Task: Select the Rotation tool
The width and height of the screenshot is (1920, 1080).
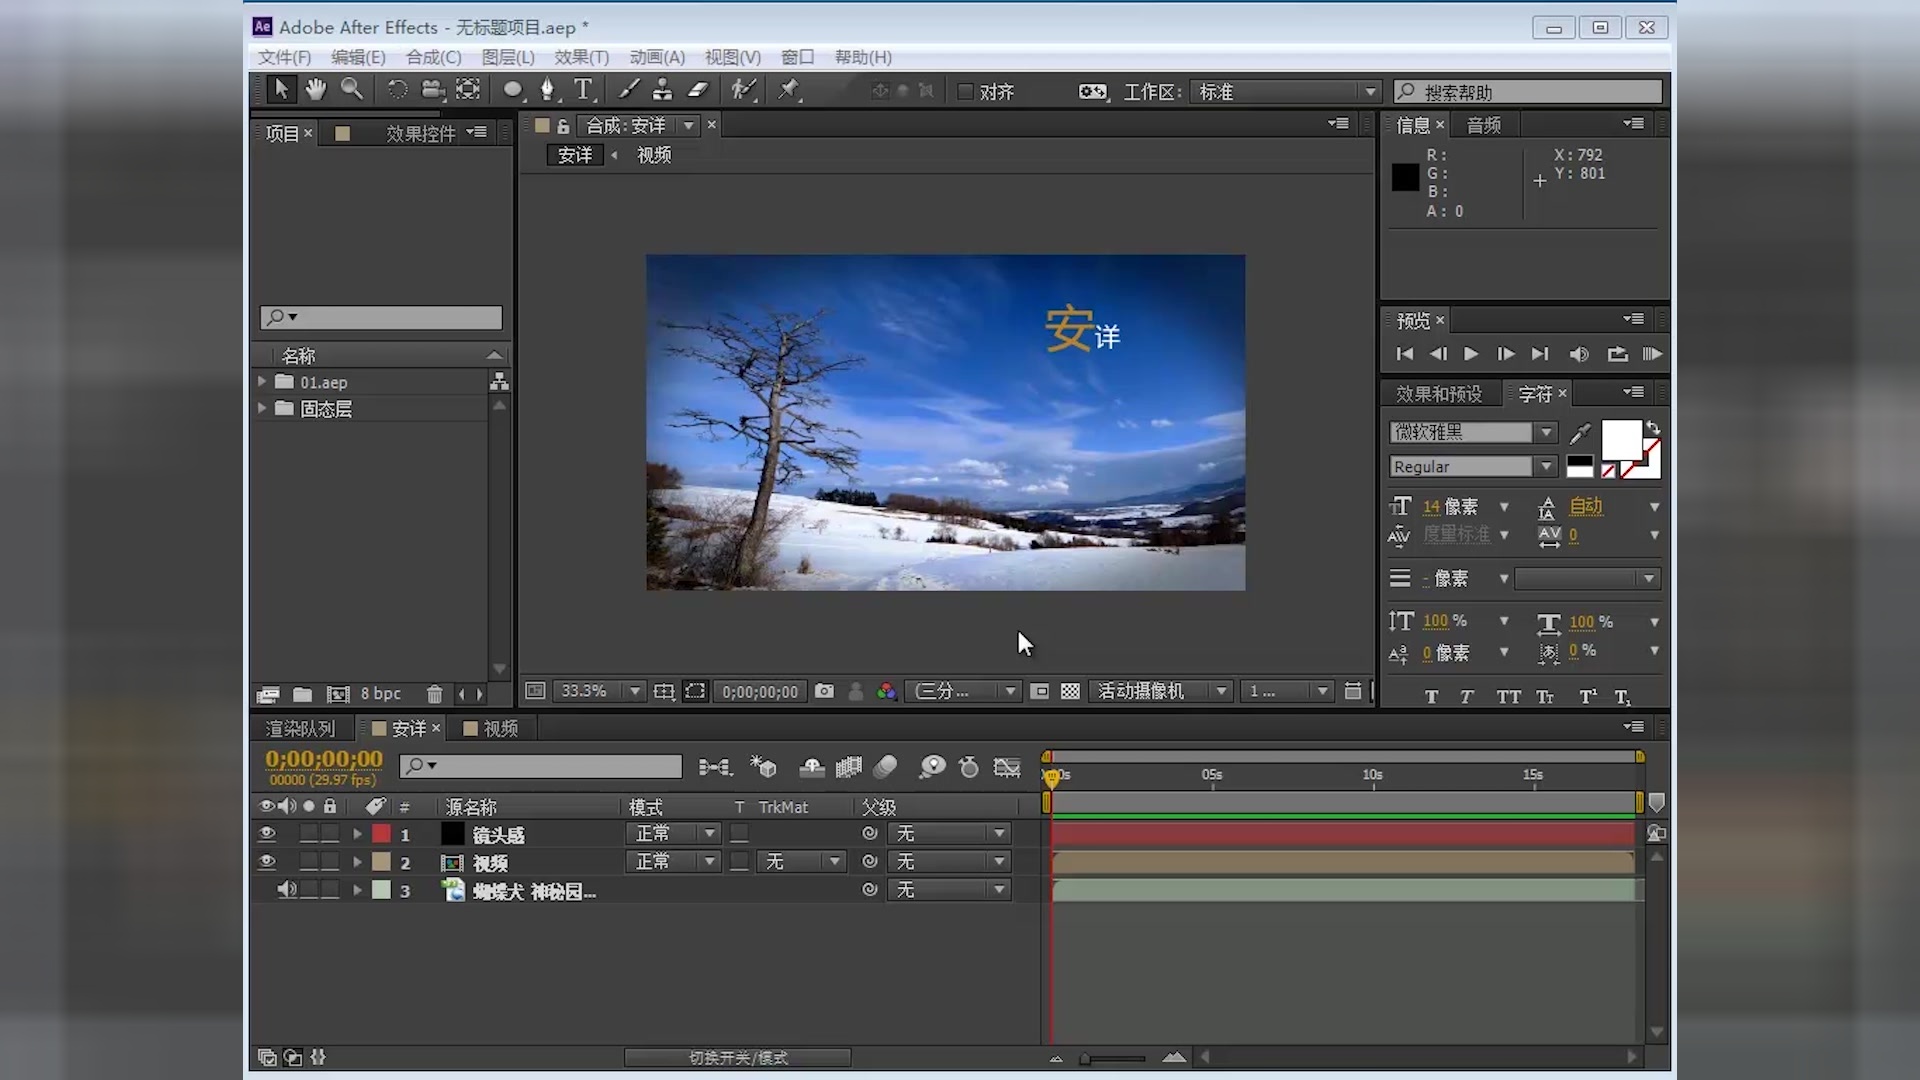Action: [397, 90]
